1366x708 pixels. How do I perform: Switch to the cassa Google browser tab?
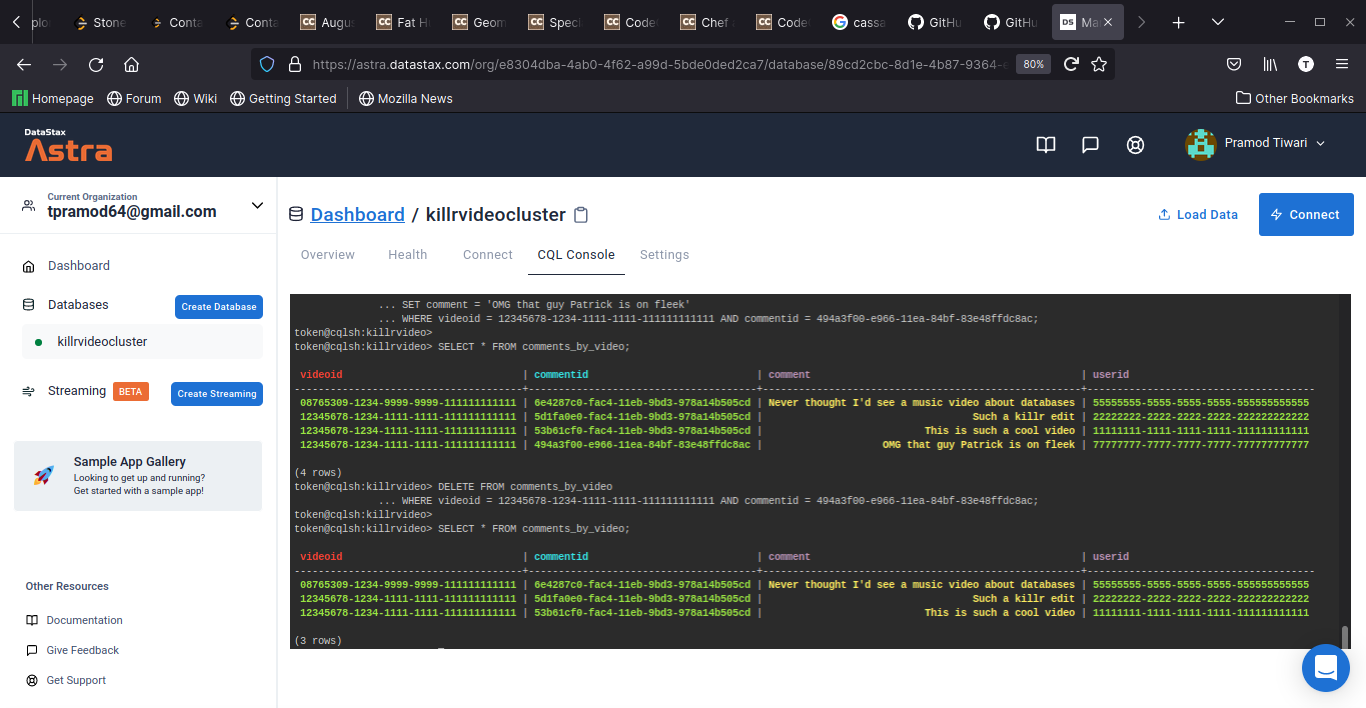point(860,22)
